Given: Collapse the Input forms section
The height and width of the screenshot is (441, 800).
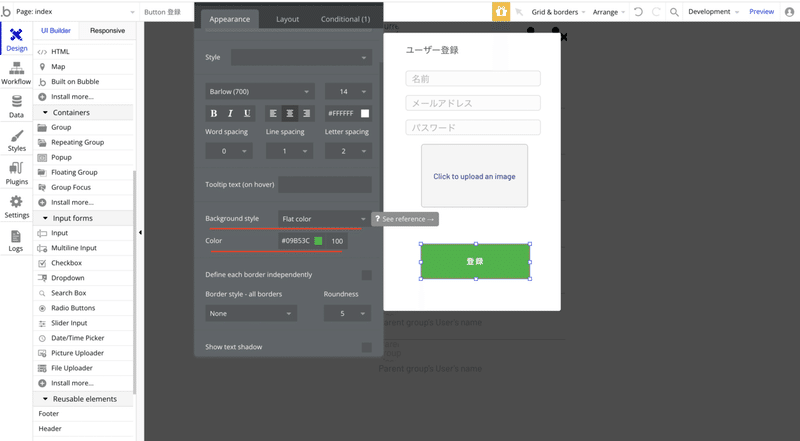Looking at the screenshot, I should point(45,218).
